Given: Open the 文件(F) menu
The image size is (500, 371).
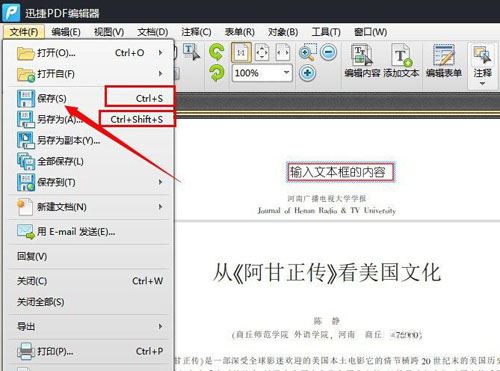Looking at the screenshot, I should (x=24, y=32).
